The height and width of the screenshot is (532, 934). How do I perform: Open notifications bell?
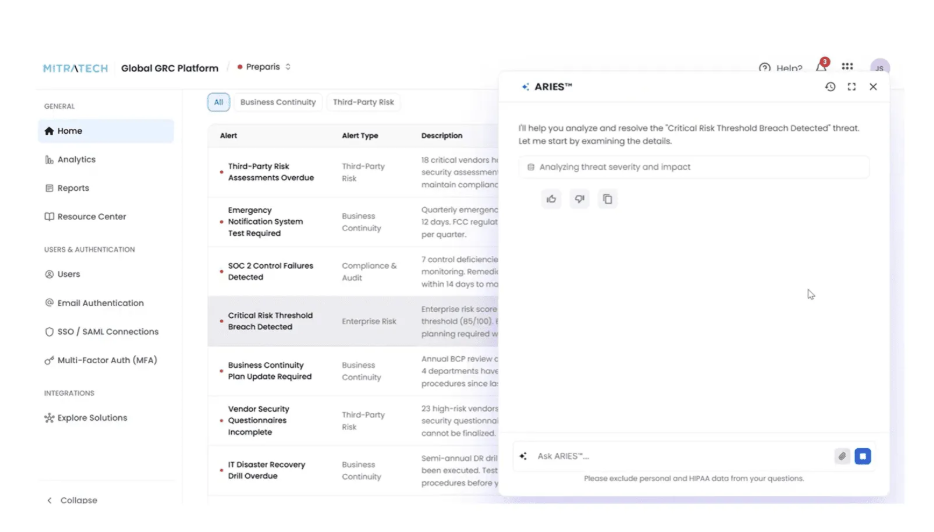pos(821,67)
